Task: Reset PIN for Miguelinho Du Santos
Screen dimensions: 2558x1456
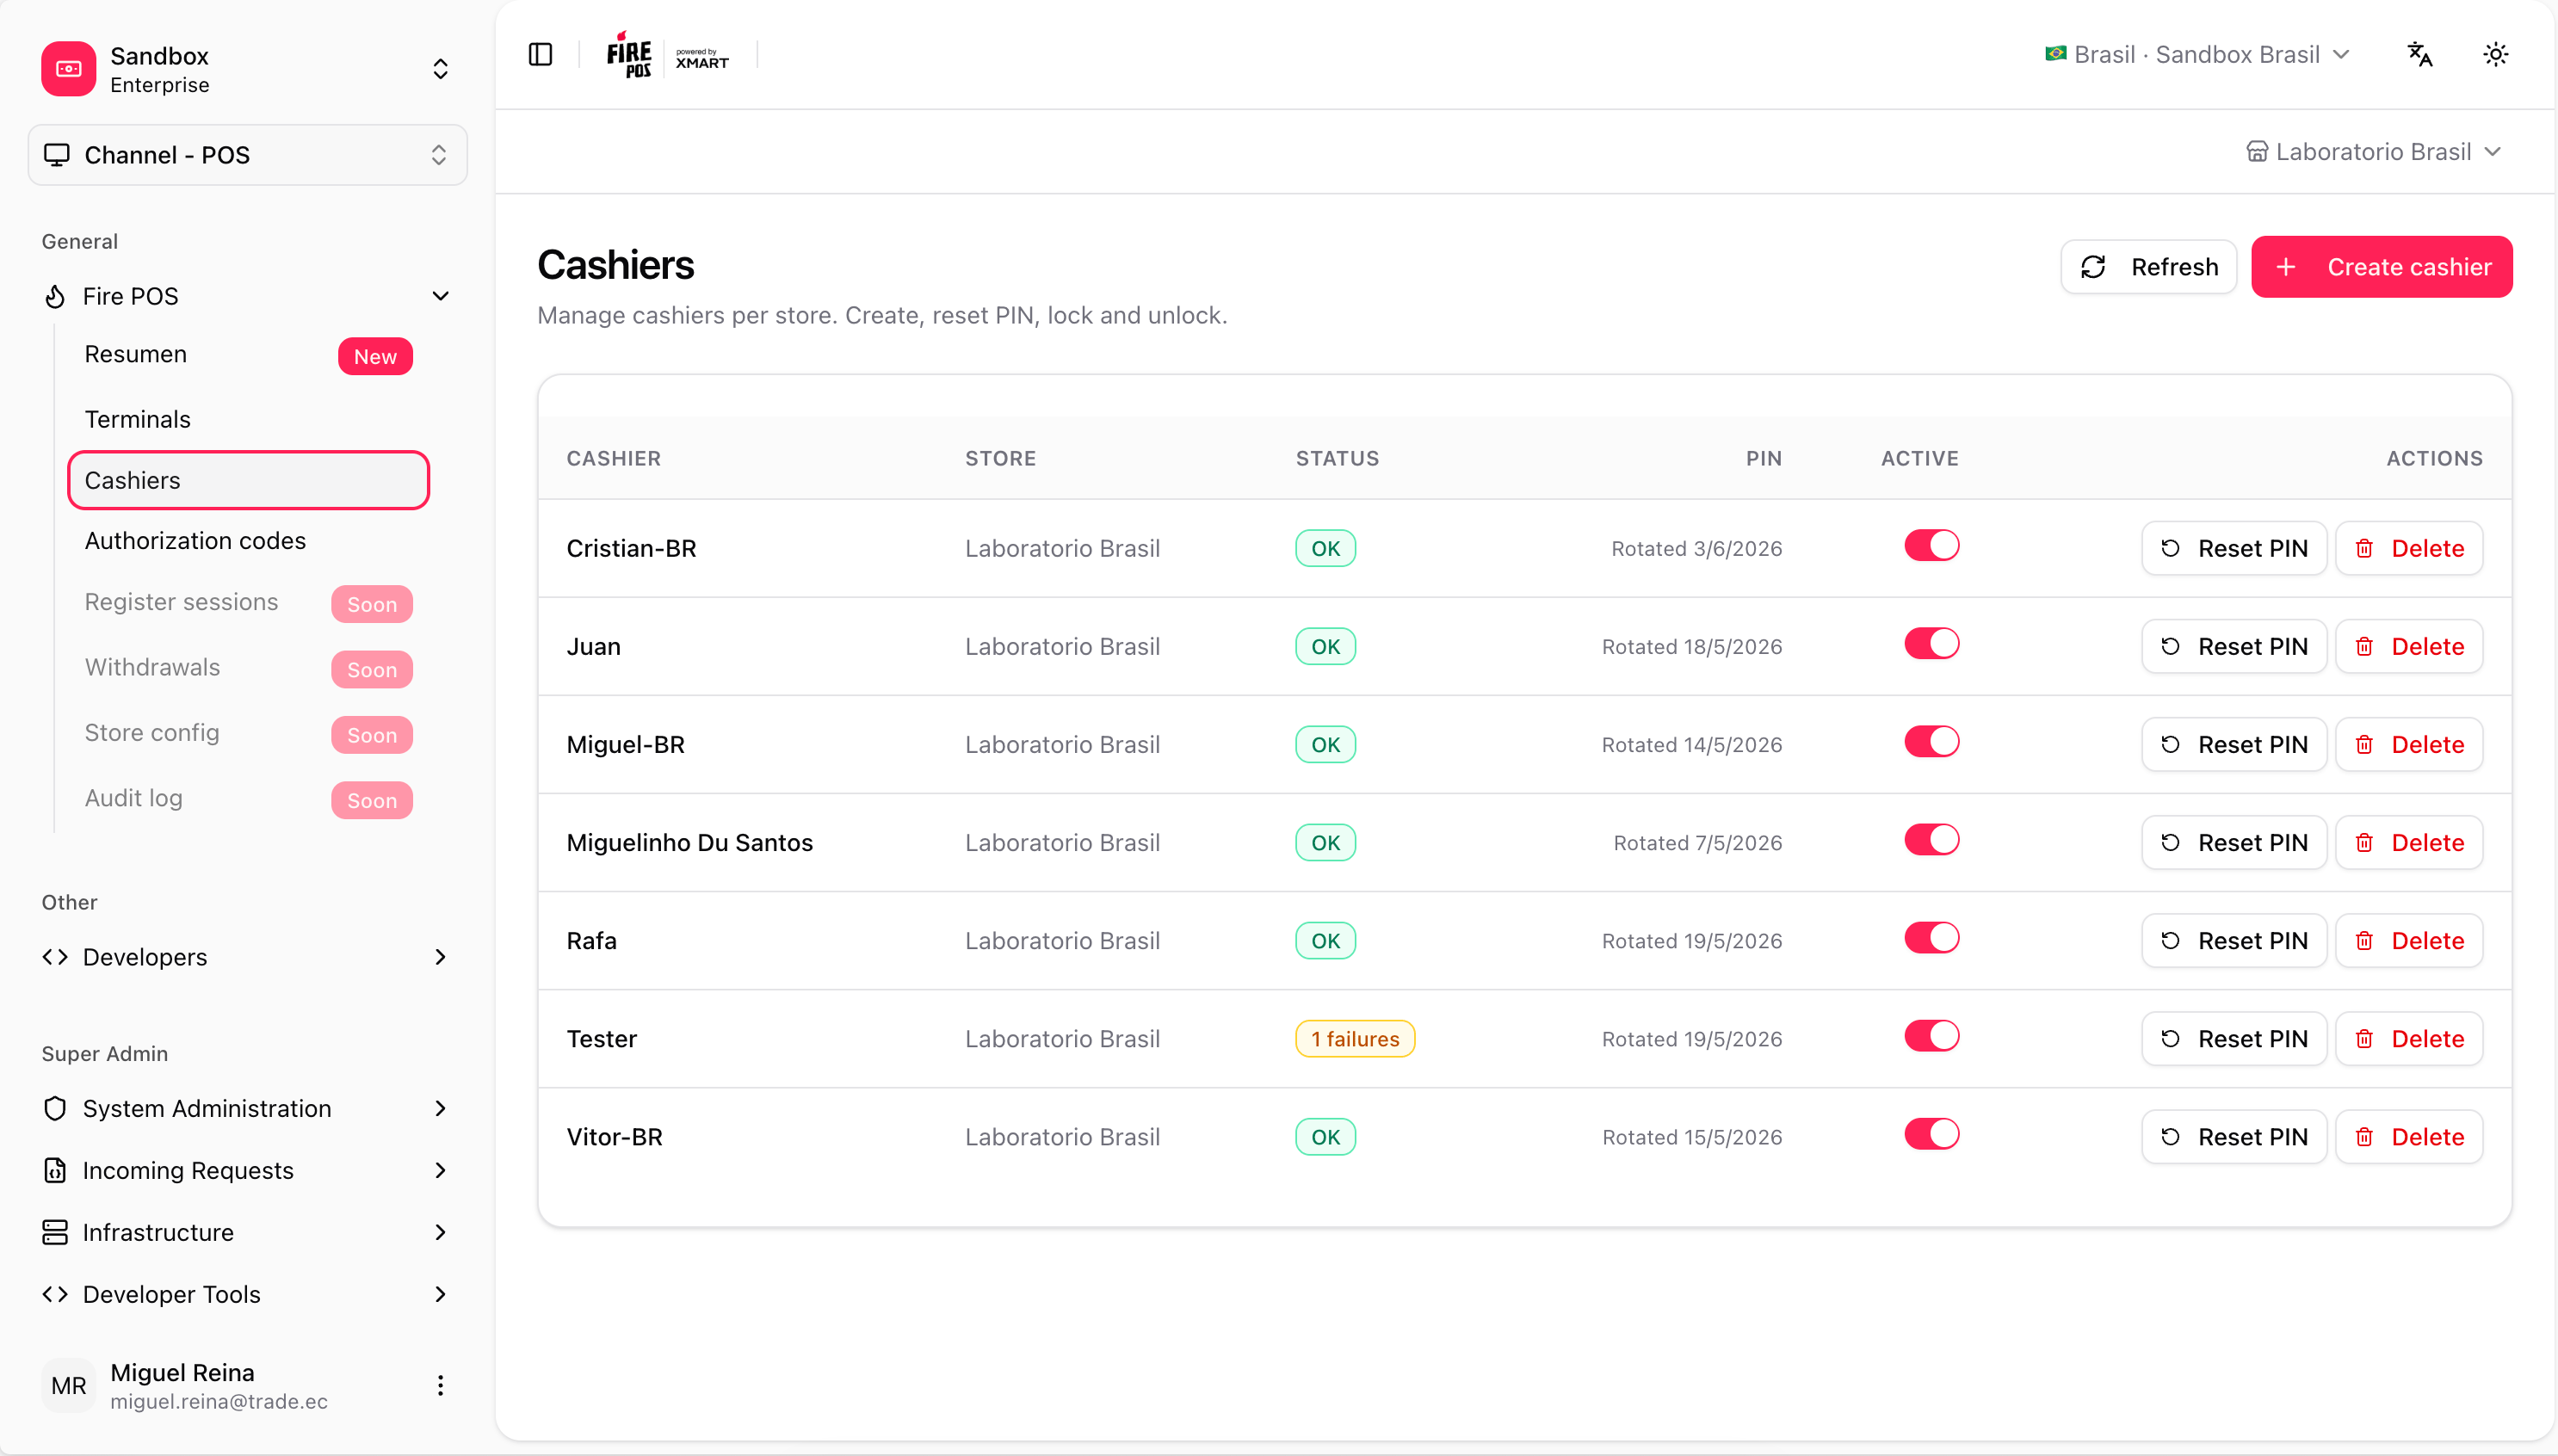Action: 2233,842
